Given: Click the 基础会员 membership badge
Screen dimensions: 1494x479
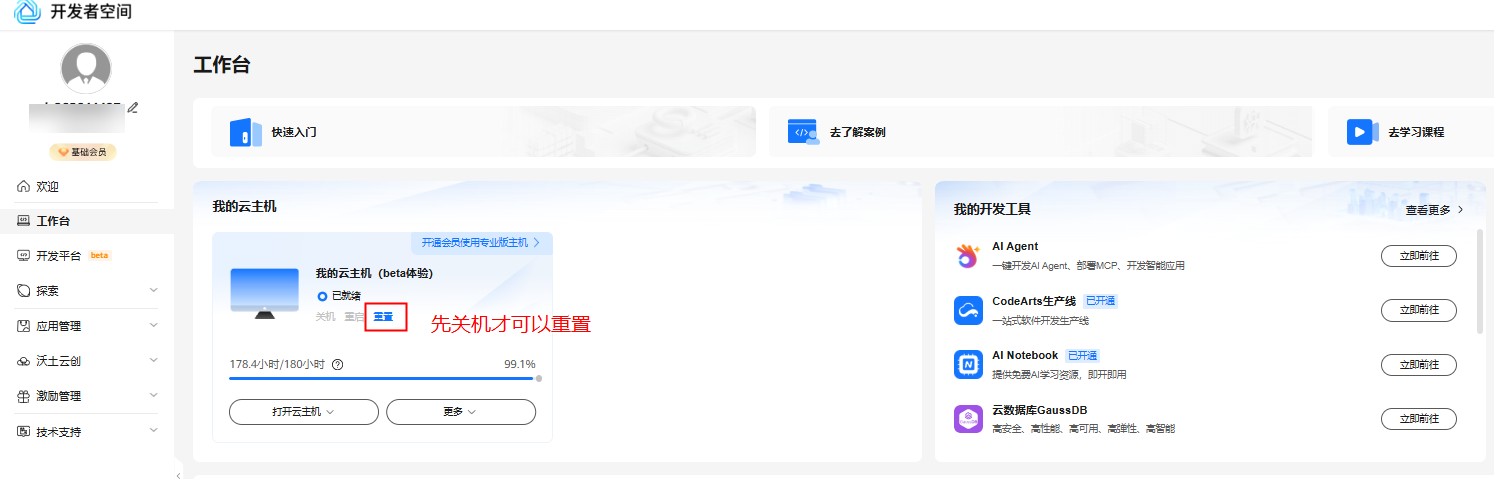Looking at the screenshot, I should 83,152.
